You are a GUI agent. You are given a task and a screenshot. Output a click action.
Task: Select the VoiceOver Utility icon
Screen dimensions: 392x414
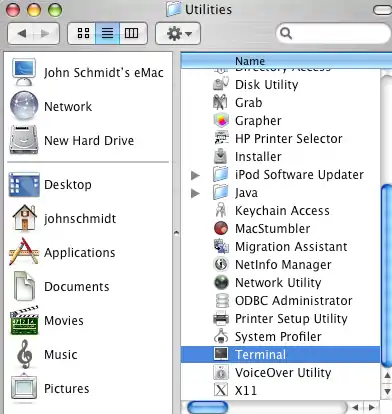[x=221, y=372]
